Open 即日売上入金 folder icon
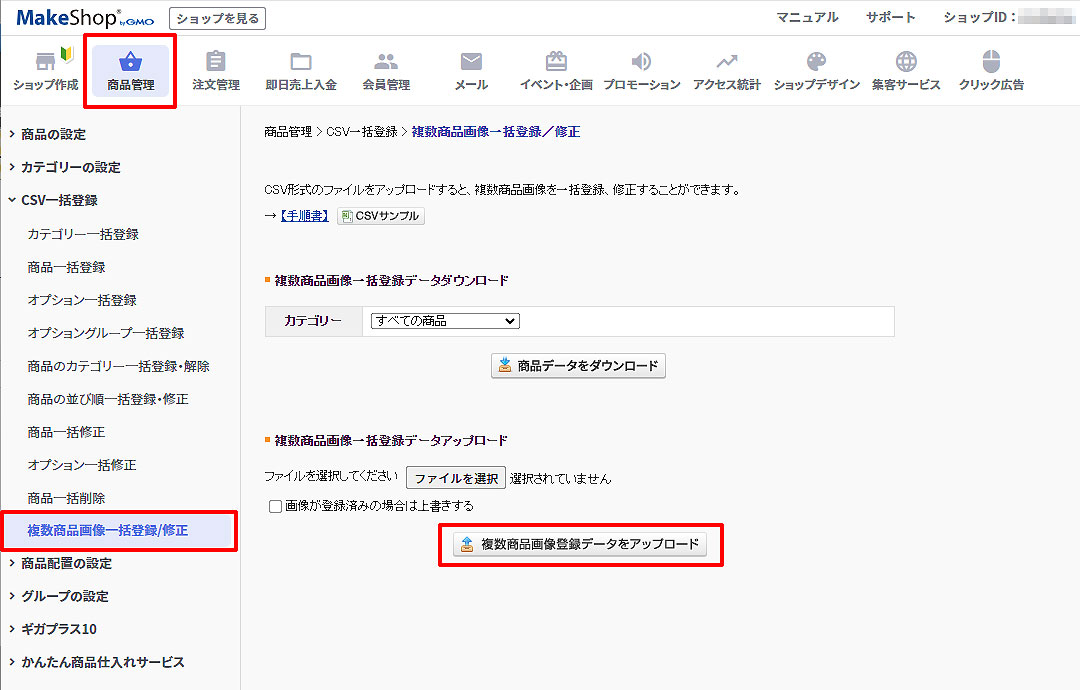 (301, 62)
